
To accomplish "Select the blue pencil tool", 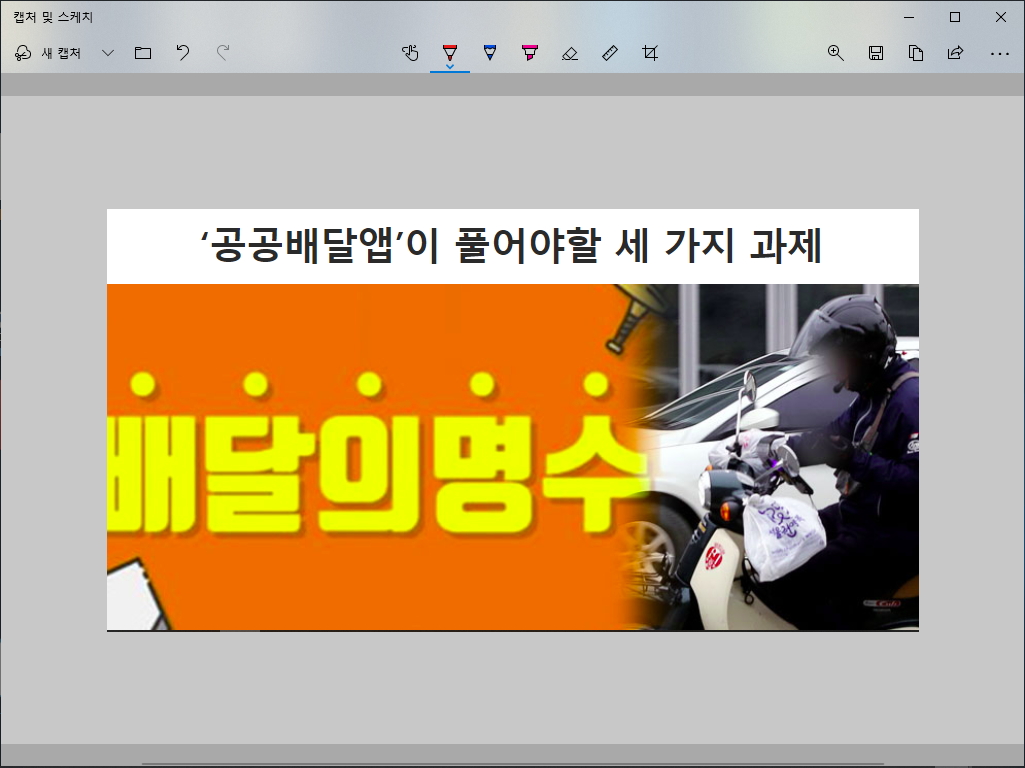I will 490,53.
